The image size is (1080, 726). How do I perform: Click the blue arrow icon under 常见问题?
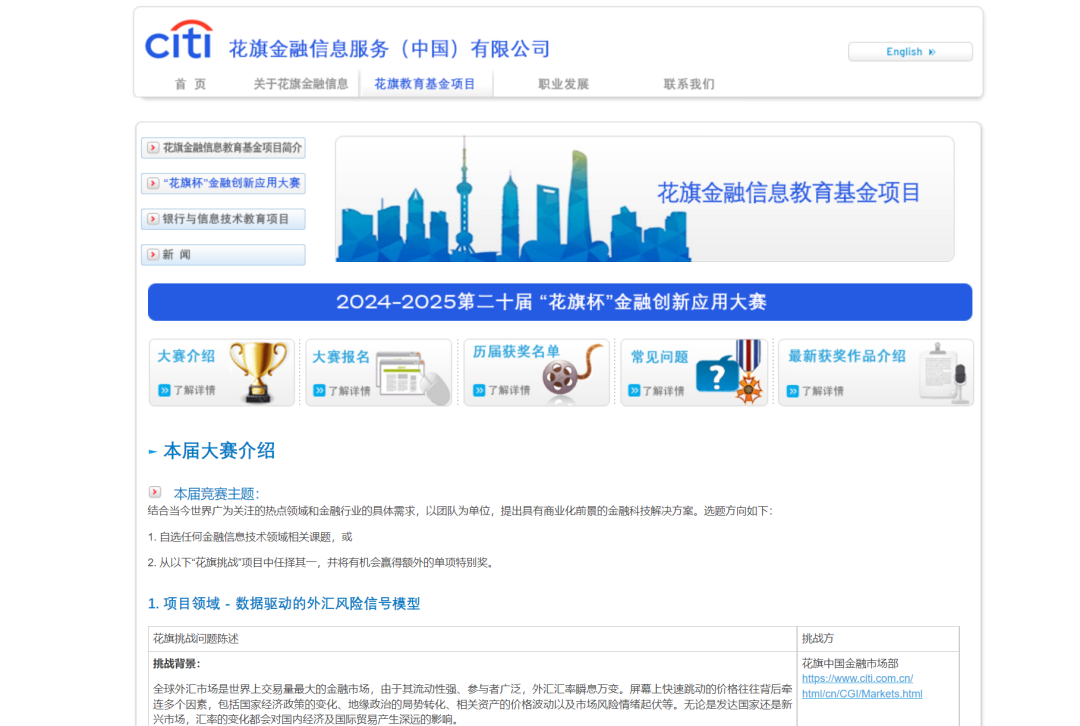(634, 391)
